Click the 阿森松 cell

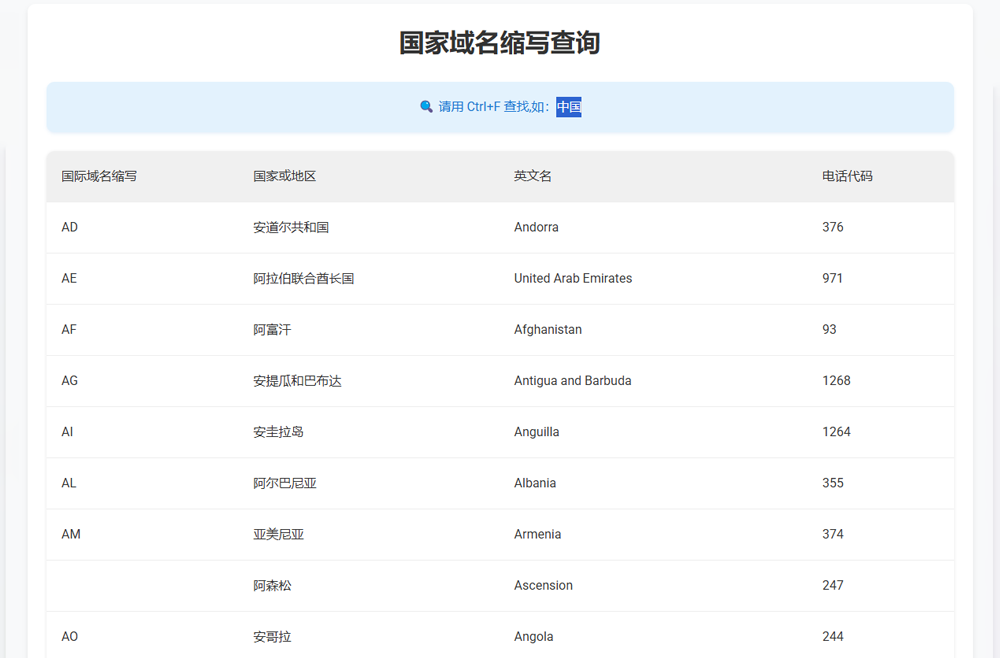pos(272,585)
